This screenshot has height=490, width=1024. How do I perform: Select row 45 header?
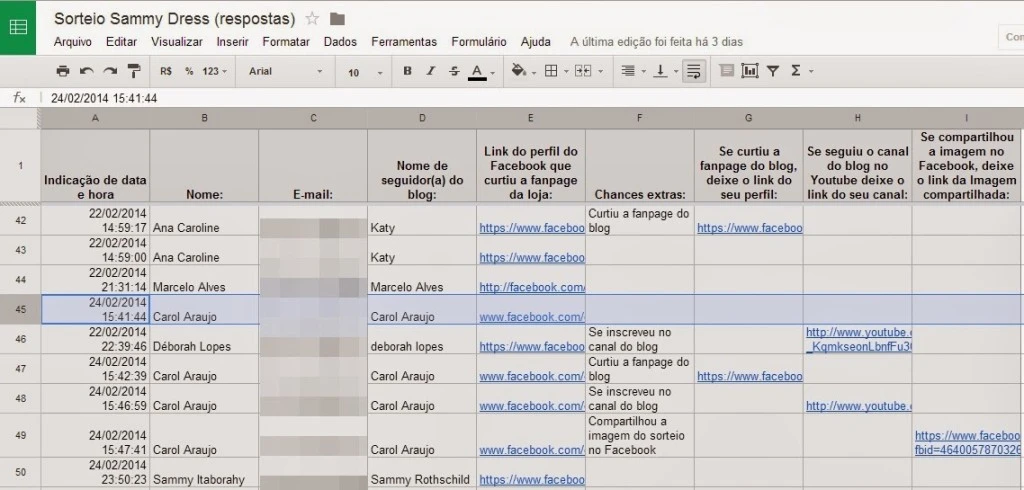pos(20,309)
